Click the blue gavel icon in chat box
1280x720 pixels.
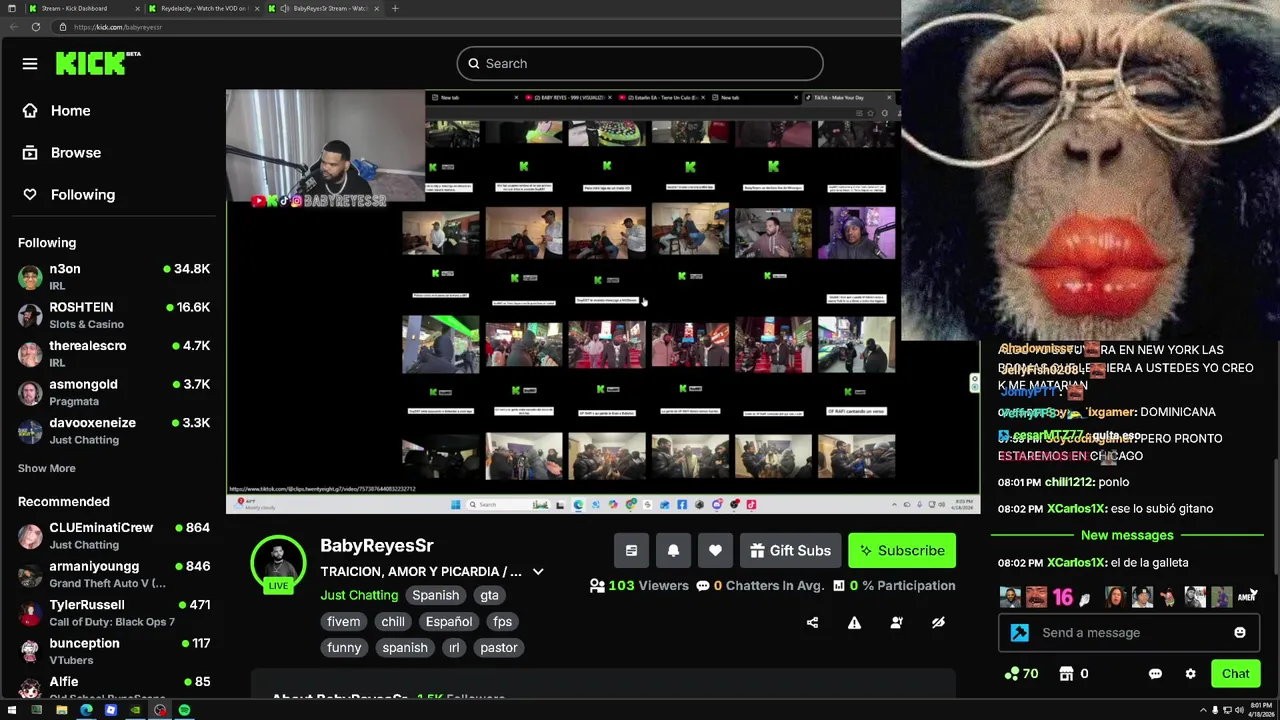(1019, 633)
